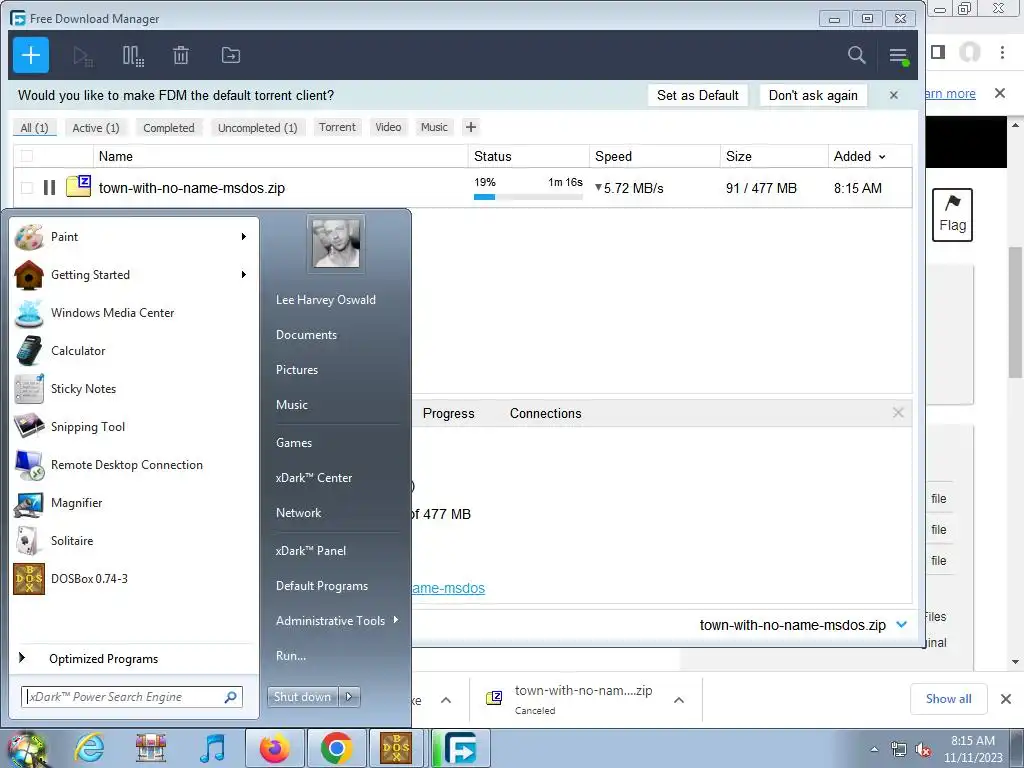Open Chrome's three-dot menu
This screenshot has height=768, width=1024.
click(x=1002, y=52)
